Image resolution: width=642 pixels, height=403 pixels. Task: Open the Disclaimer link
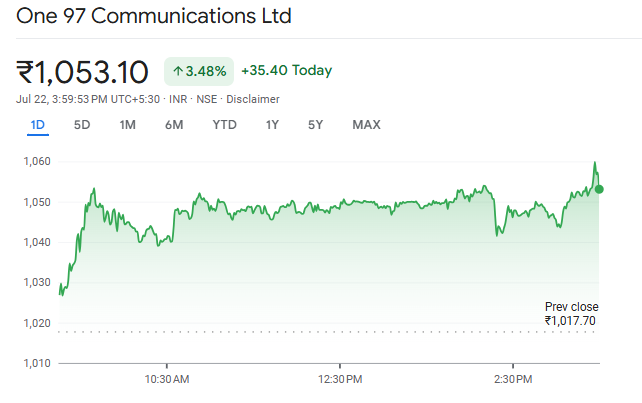tap(253, 99)
